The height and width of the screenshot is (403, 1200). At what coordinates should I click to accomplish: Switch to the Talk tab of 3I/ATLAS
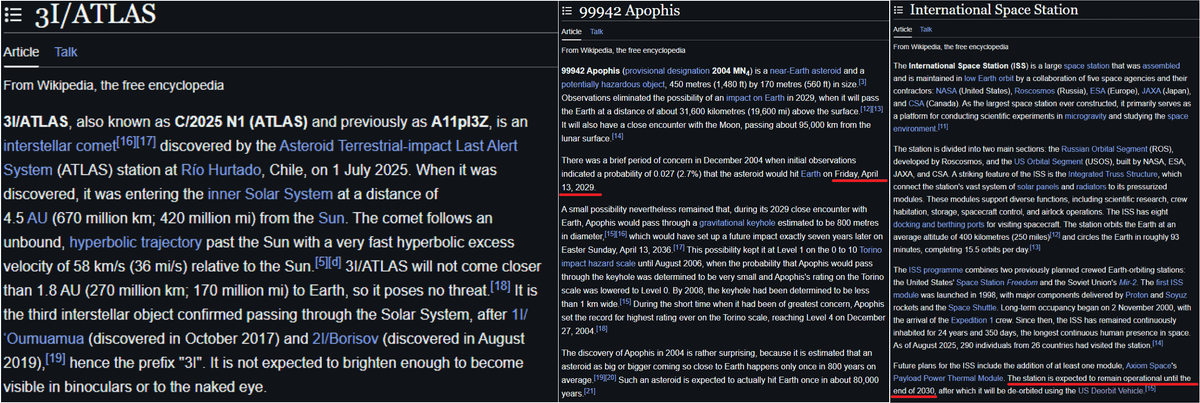coord(66,51)
